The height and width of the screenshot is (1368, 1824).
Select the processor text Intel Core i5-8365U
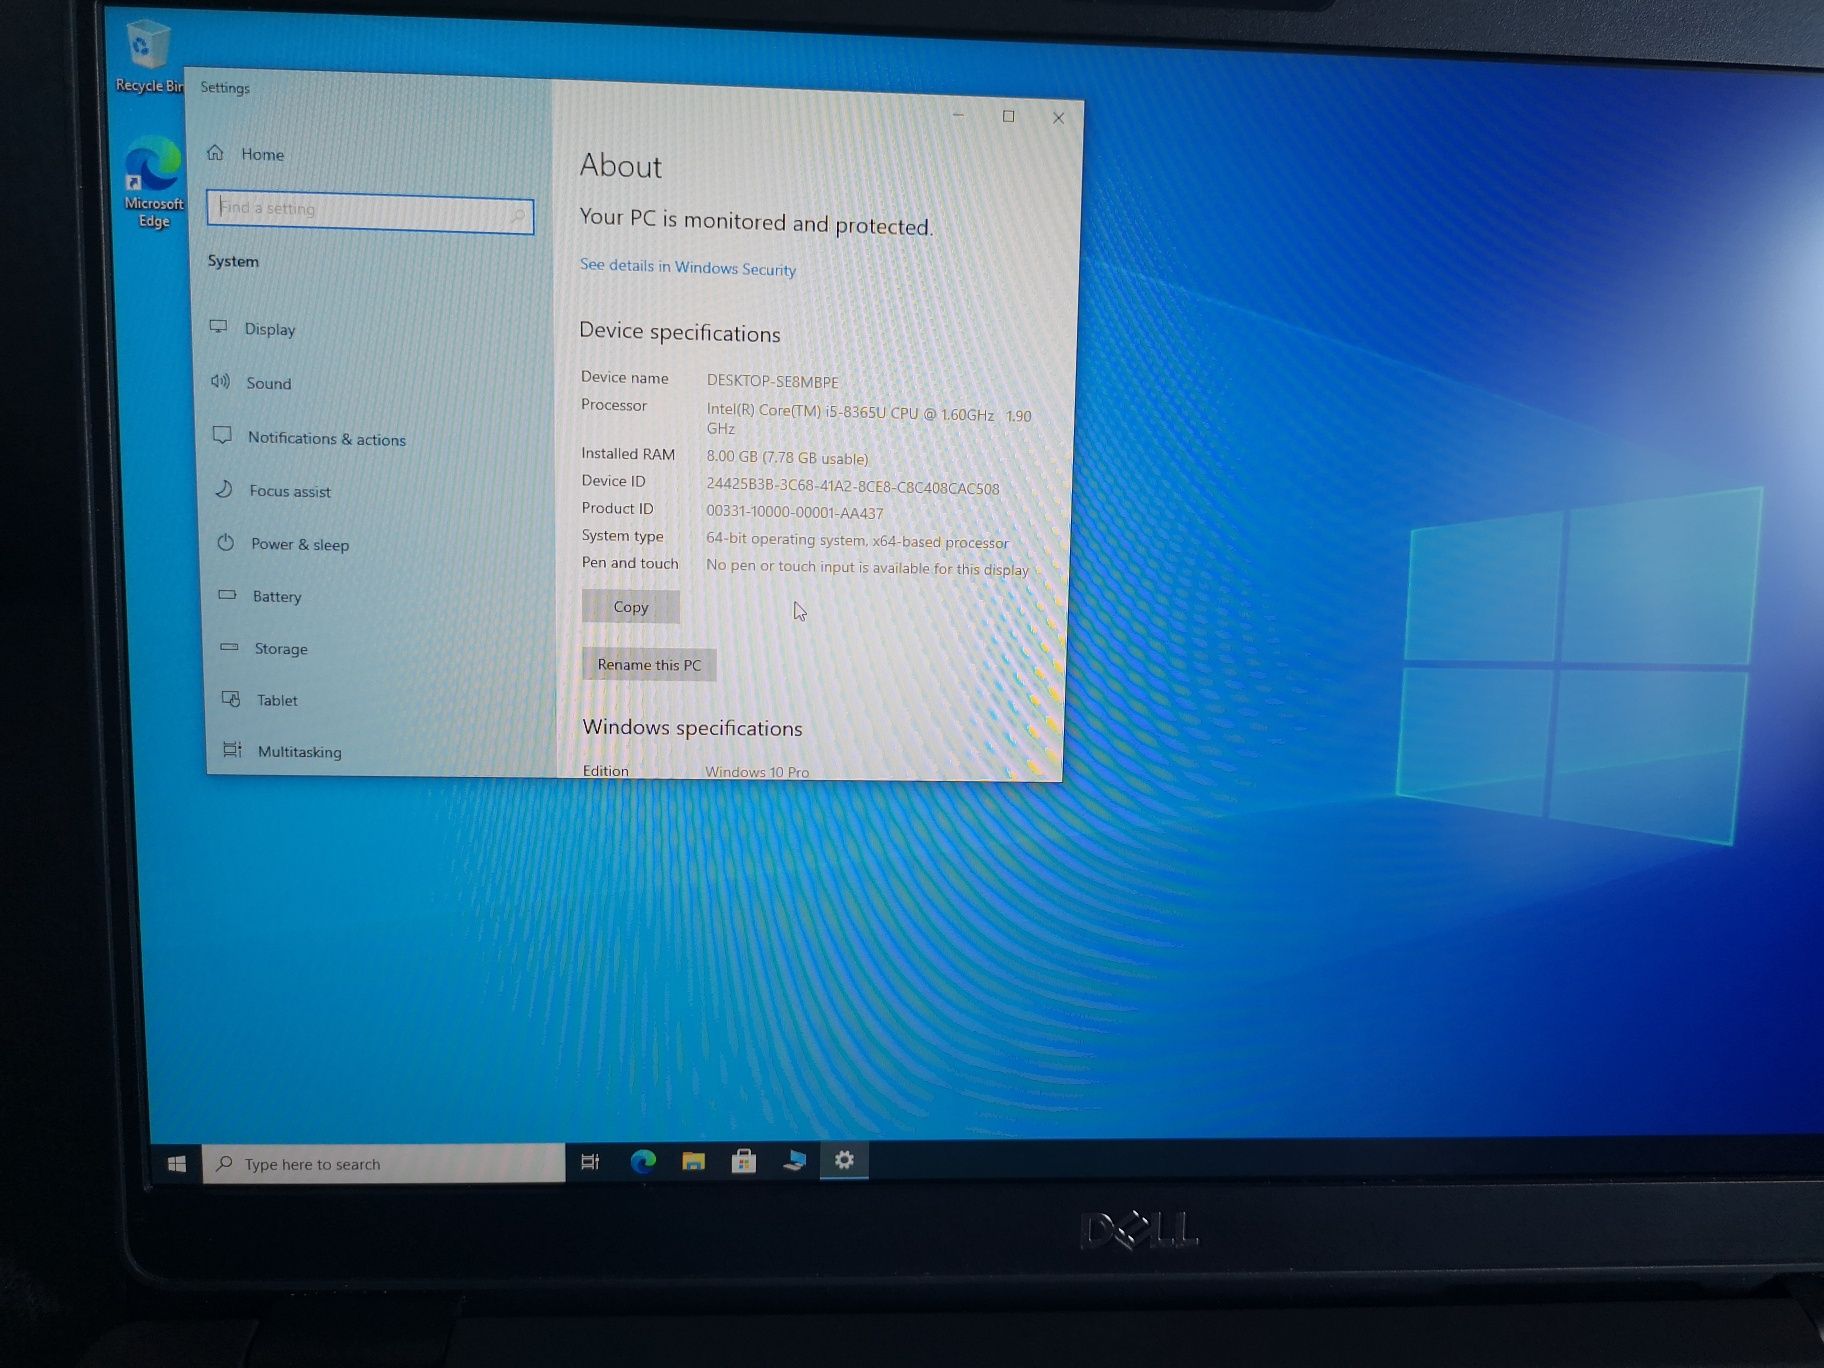tap(868, 421)
